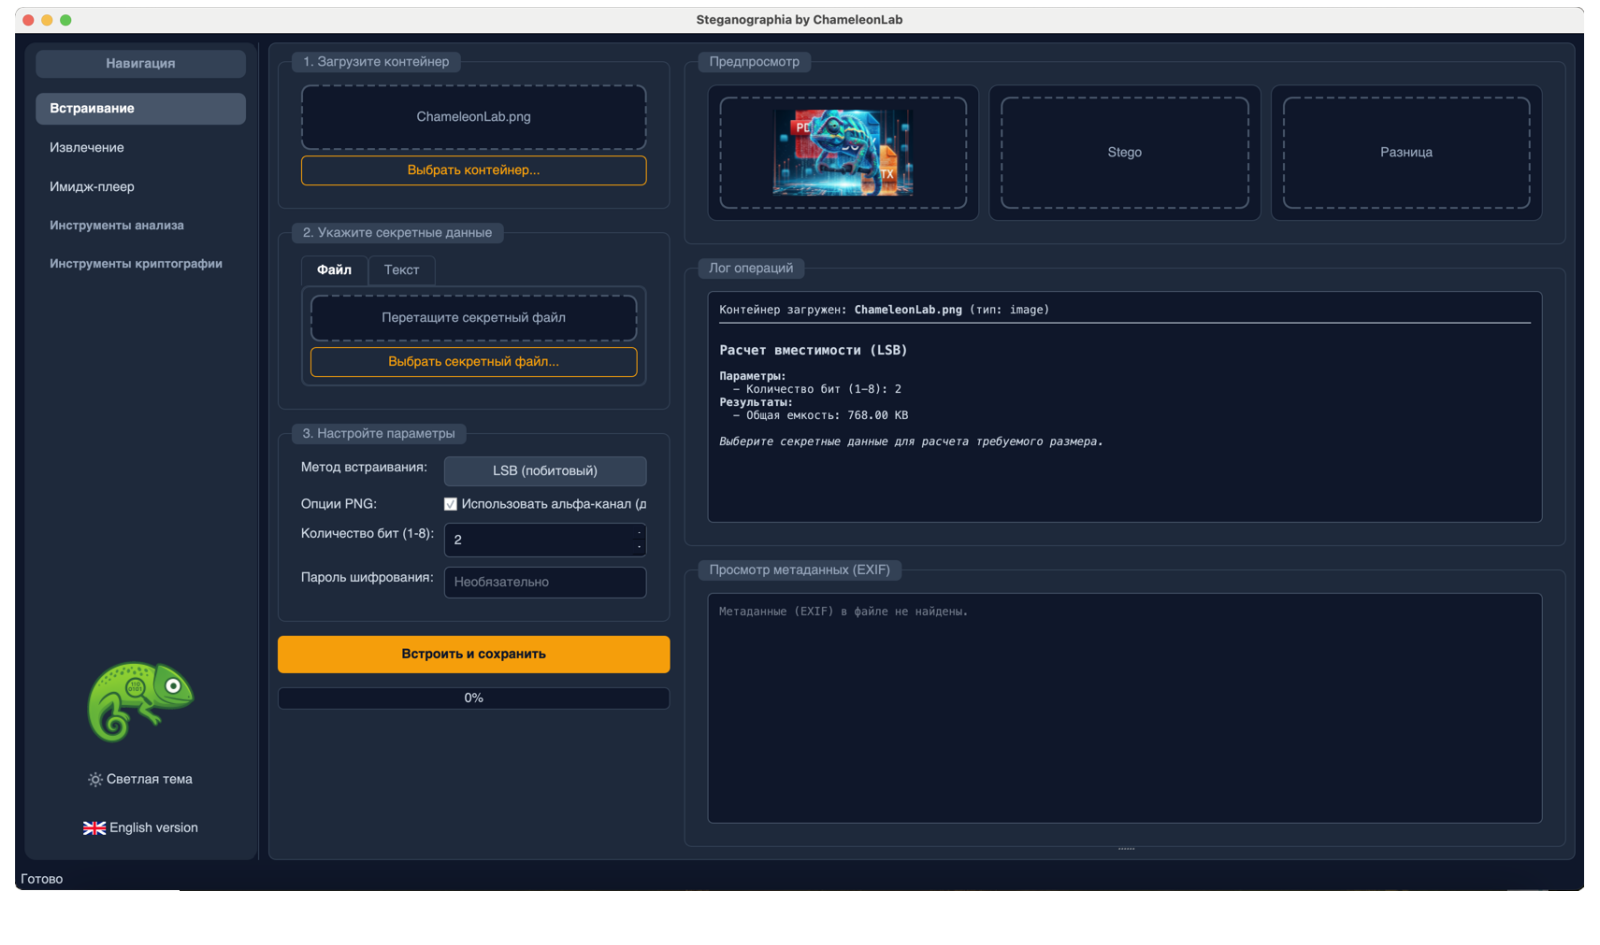Go to Инструменты анализа section
The width and height of the screenshot is (1600, 945).
click(117, 225)
